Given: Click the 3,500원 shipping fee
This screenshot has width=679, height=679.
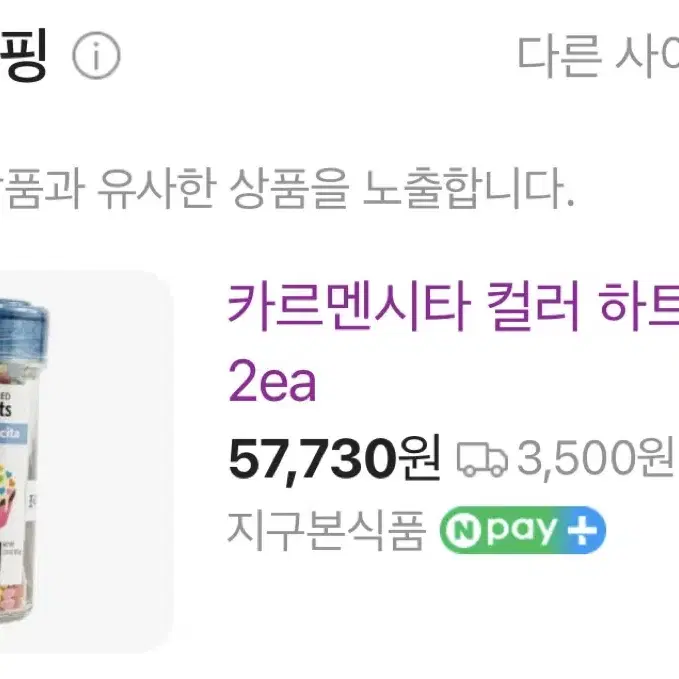Looking at the screenshot, I should coord(595,458).
